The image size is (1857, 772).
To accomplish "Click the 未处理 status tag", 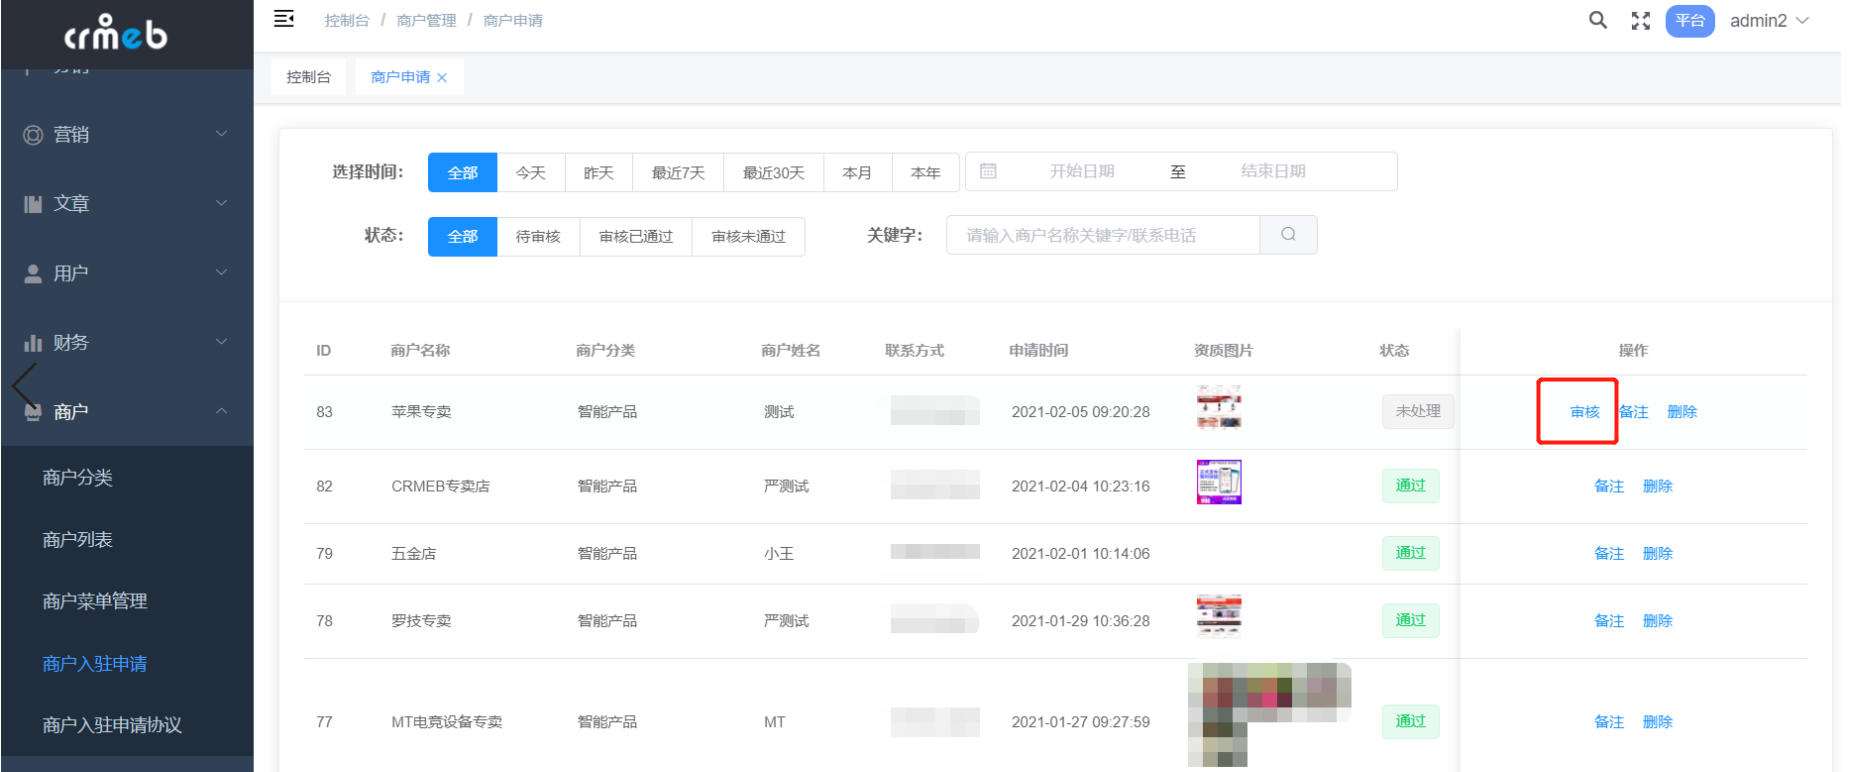I will coord(1418,411).
